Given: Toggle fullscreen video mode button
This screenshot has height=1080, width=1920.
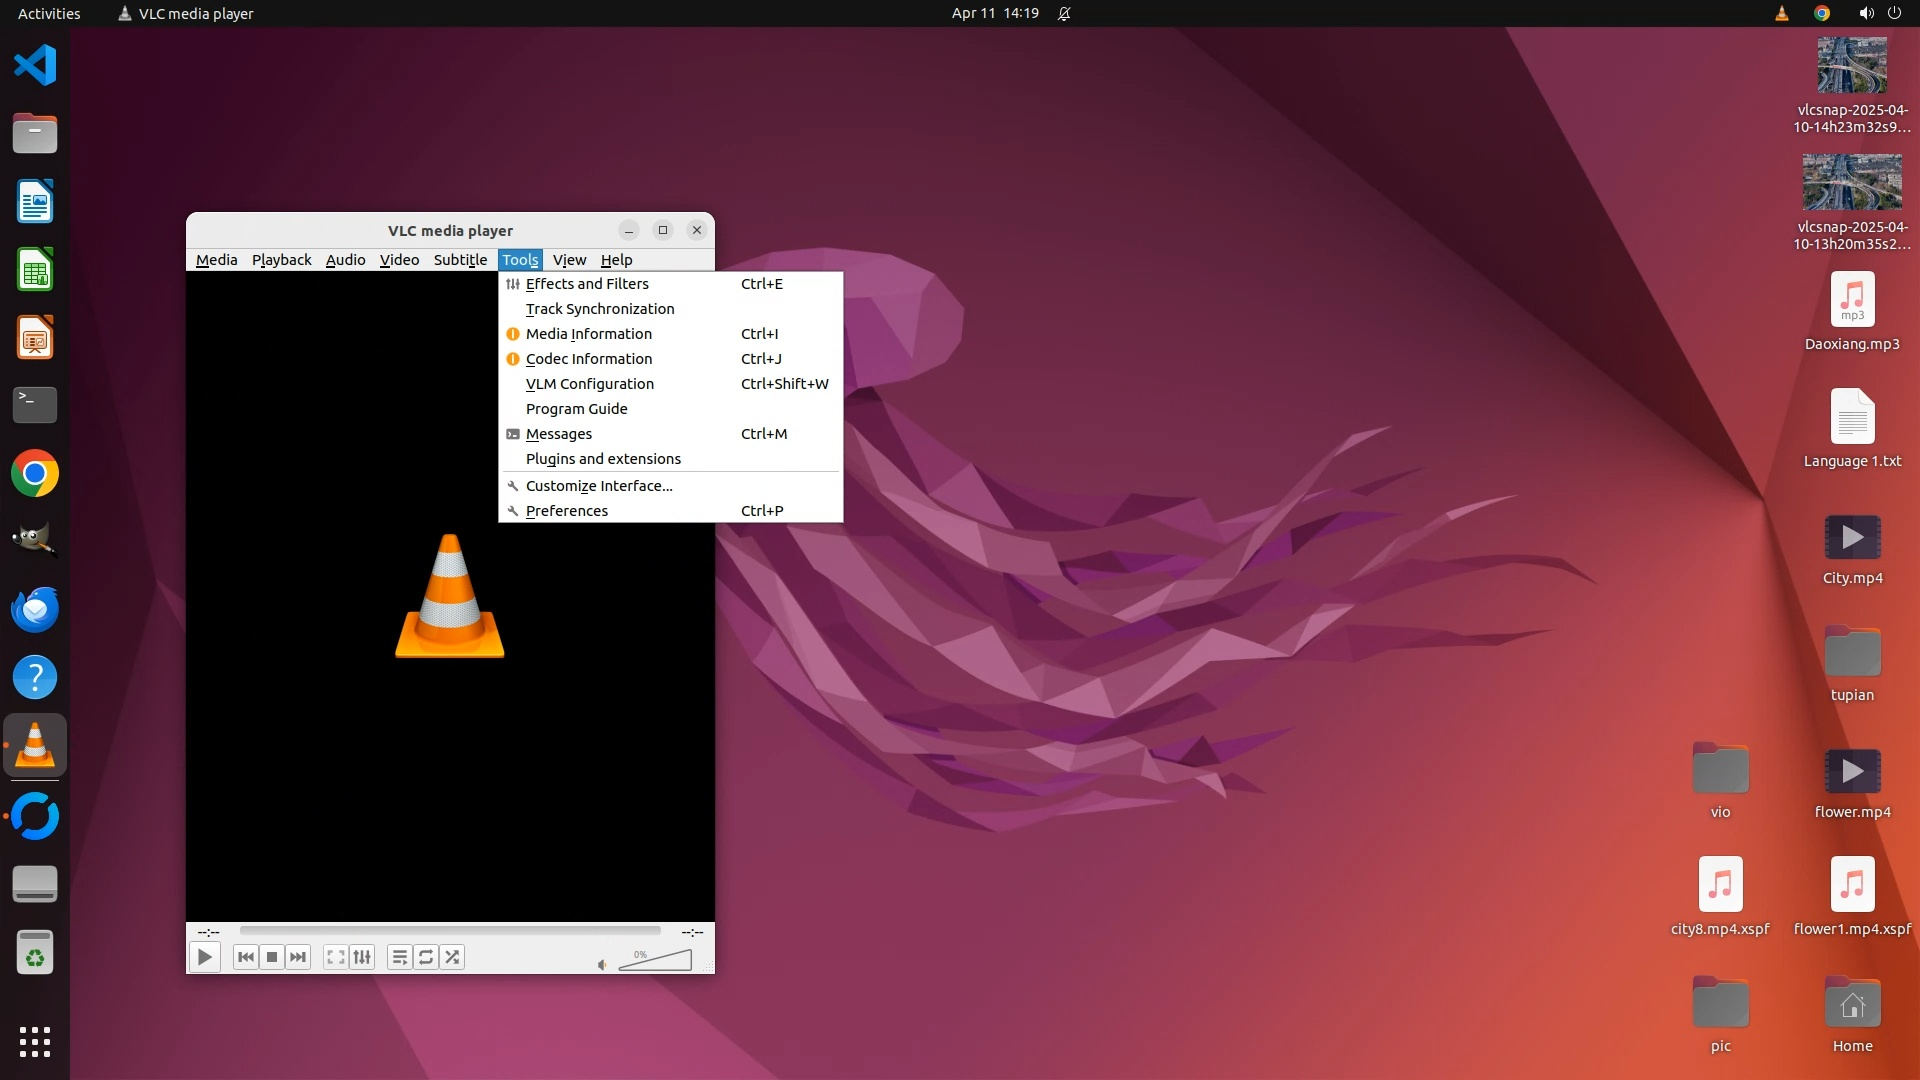Looking at the screenshot, I should pyautogui.click(x=336, y=957).
